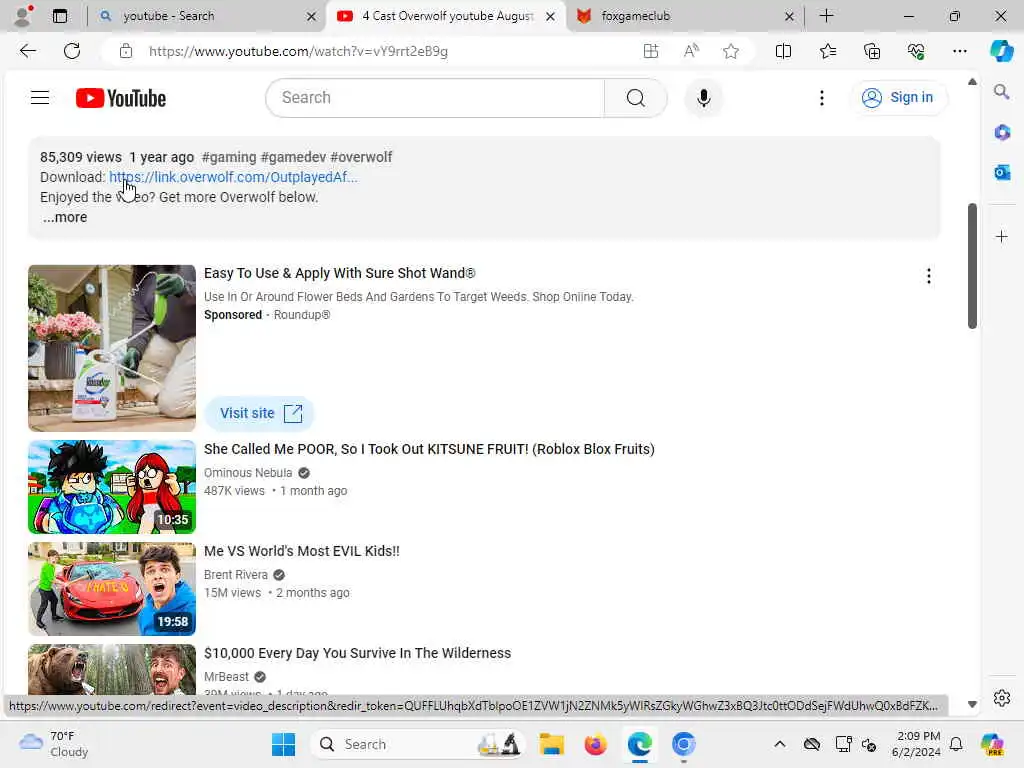
Task: Open the Favorites list
Action: (827, 51)
